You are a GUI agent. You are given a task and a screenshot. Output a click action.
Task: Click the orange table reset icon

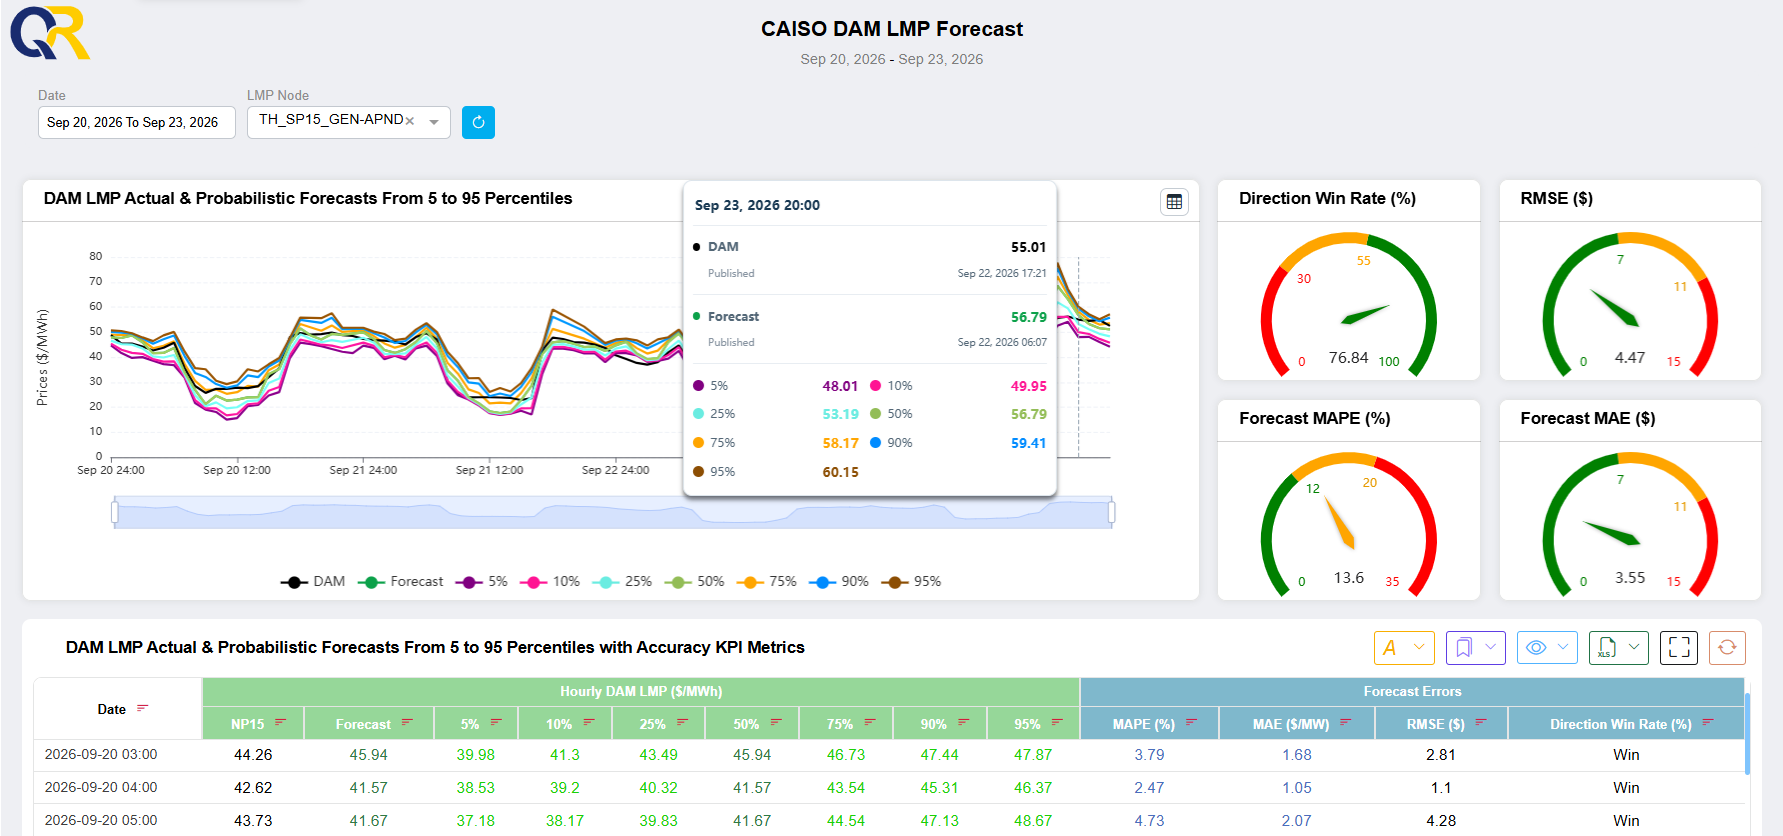(x=1727, y=648)
